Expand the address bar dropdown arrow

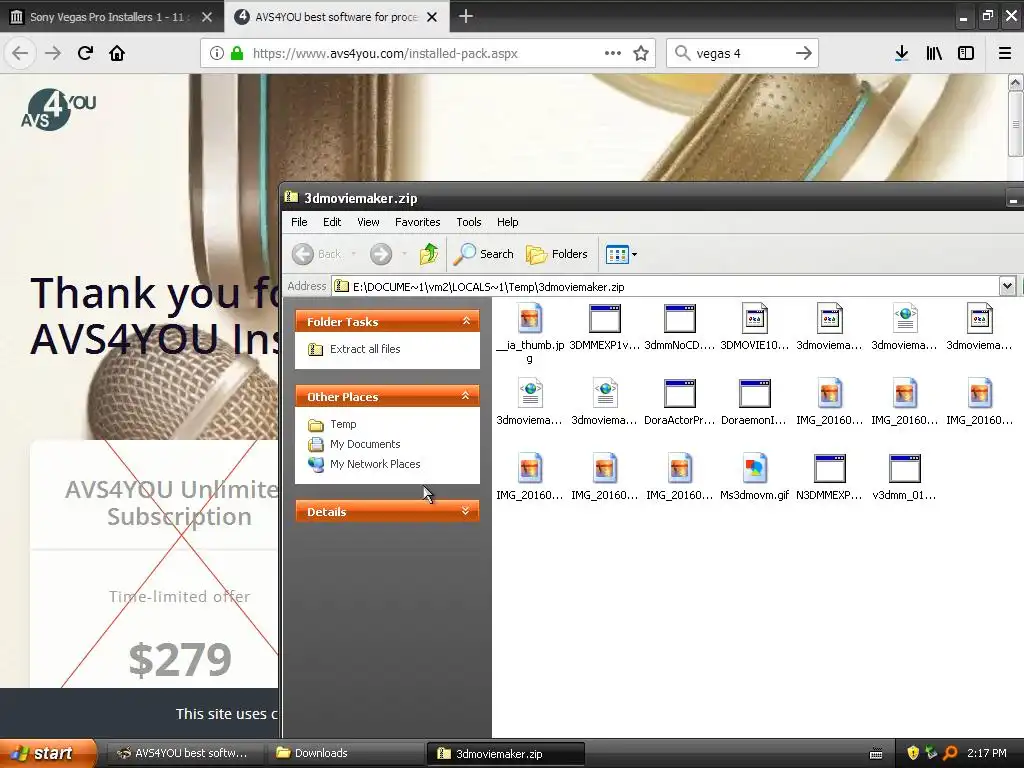click(1007, 286)
